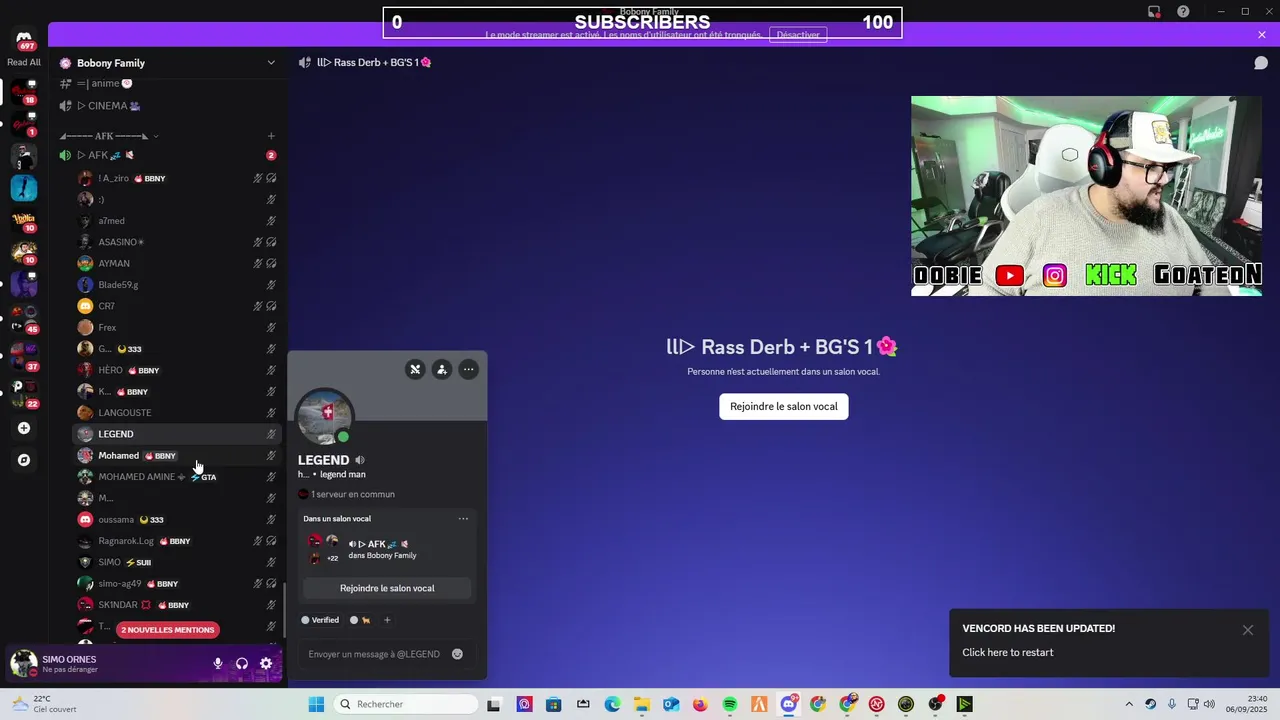This screenshot has height=720, width=1280.
Task: Open chat panel icon in channel header
Action: point(1261,63)
